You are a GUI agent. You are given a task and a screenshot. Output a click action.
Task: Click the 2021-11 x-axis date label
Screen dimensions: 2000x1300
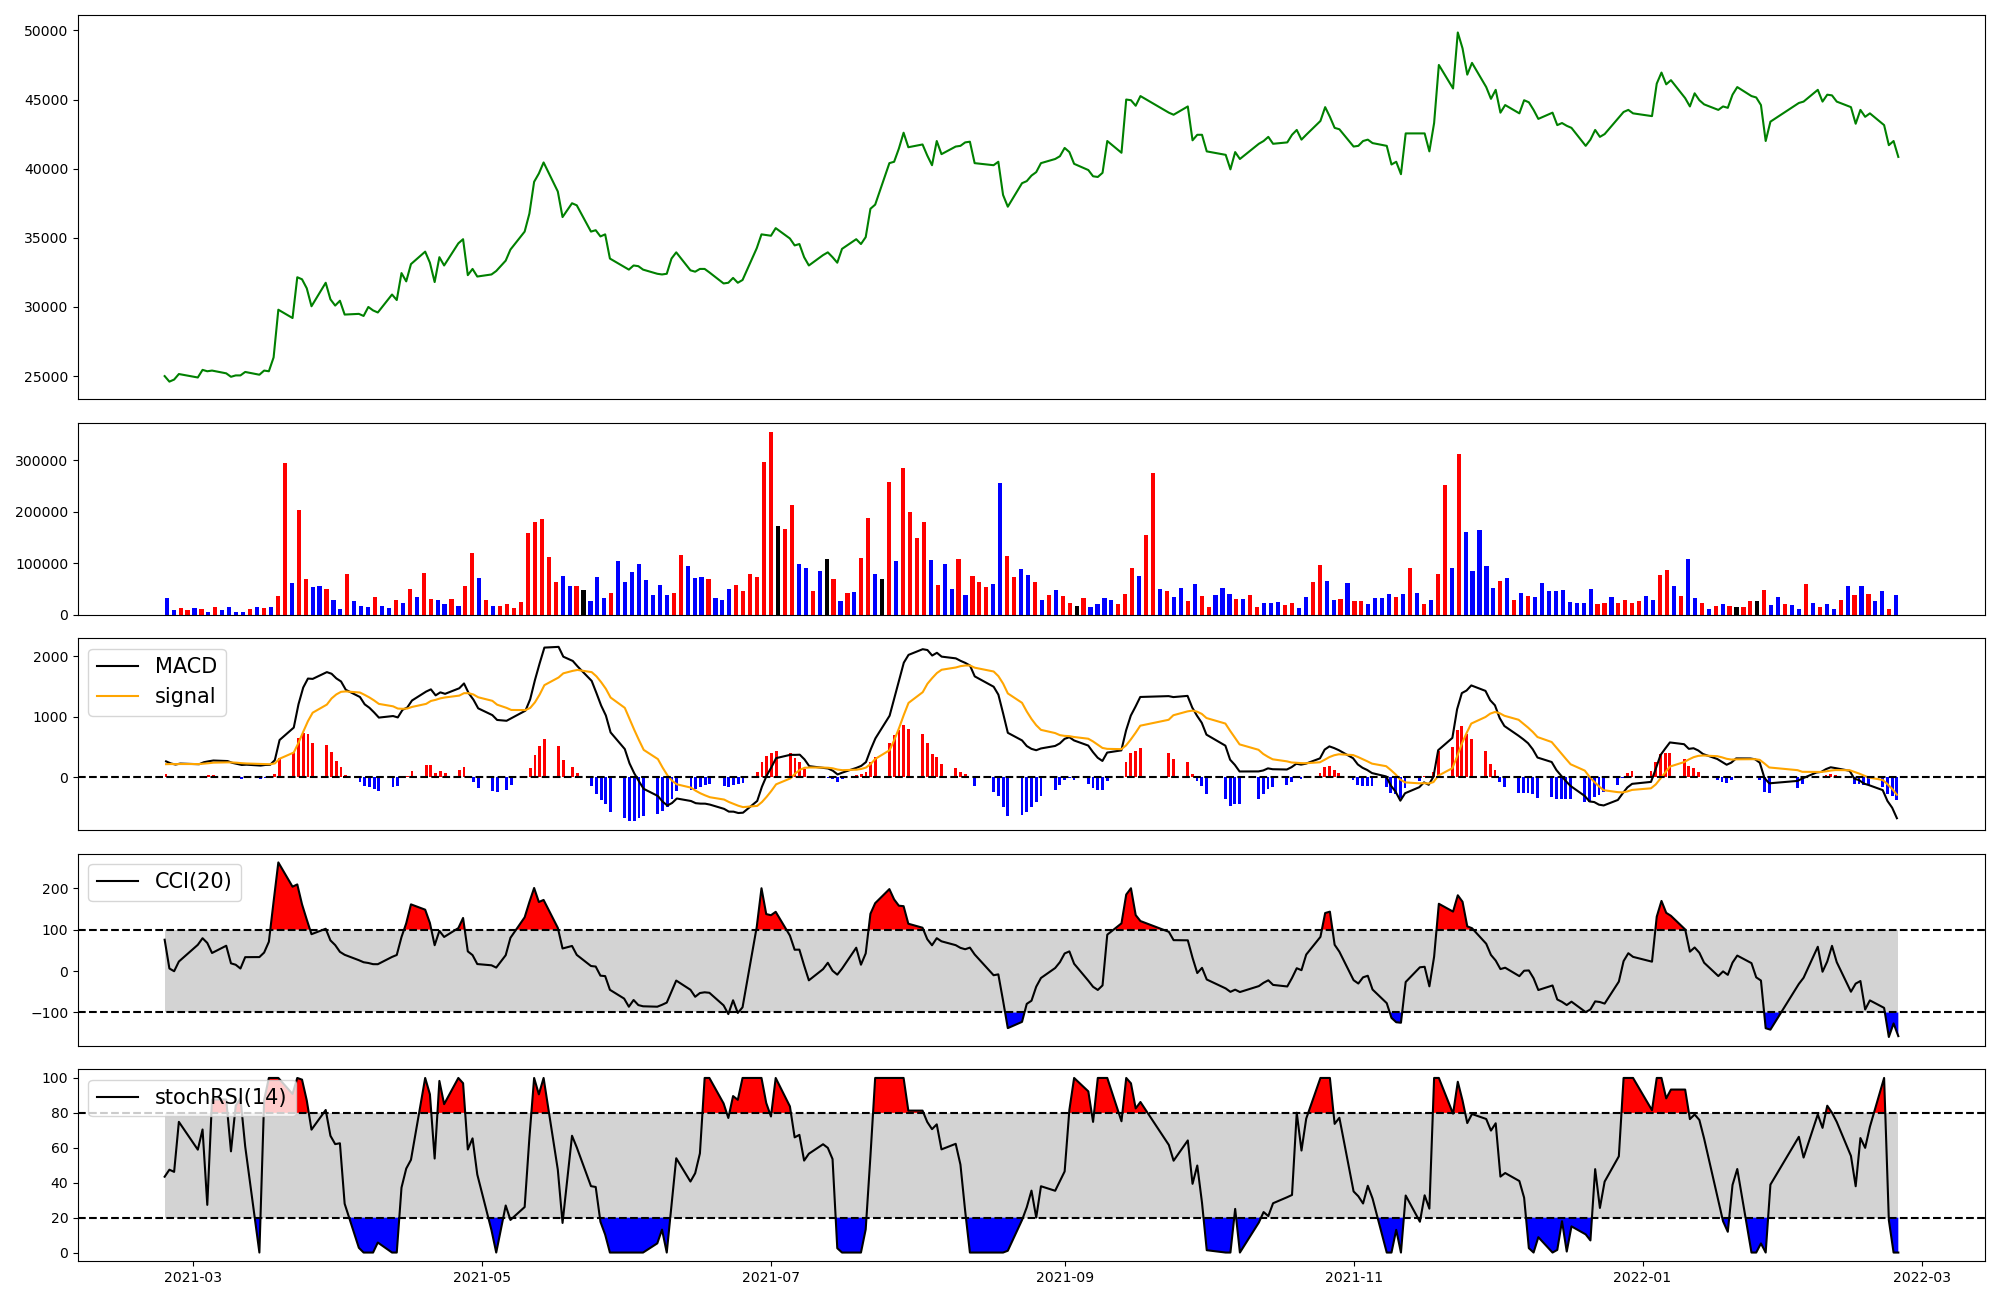tap(1354, 1276)
